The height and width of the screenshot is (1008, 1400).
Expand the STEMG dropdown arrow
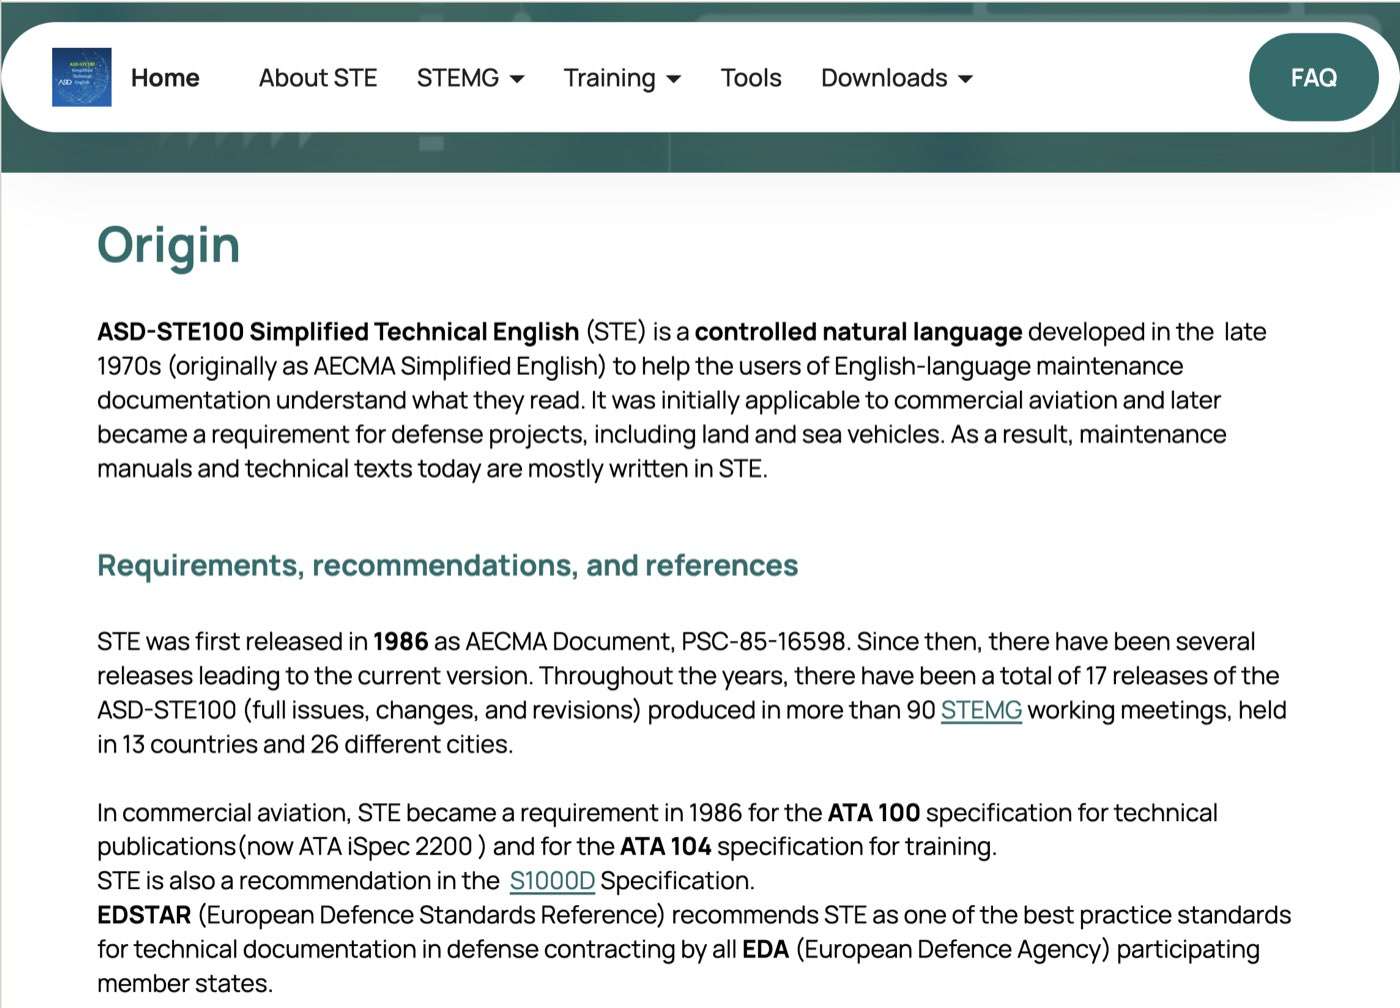coord(517,79)
